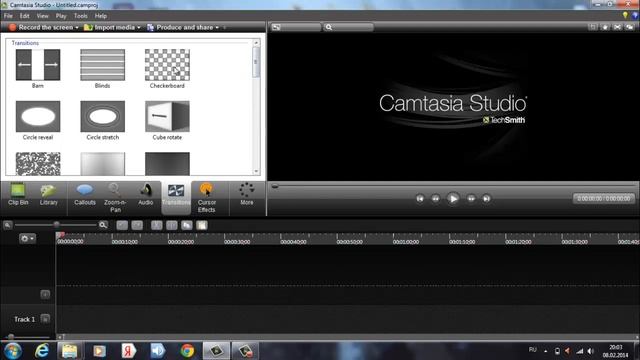640x360 pixels.
Task: Toggle crop mode in preview toolbar
Action: [x=592, y=27]
